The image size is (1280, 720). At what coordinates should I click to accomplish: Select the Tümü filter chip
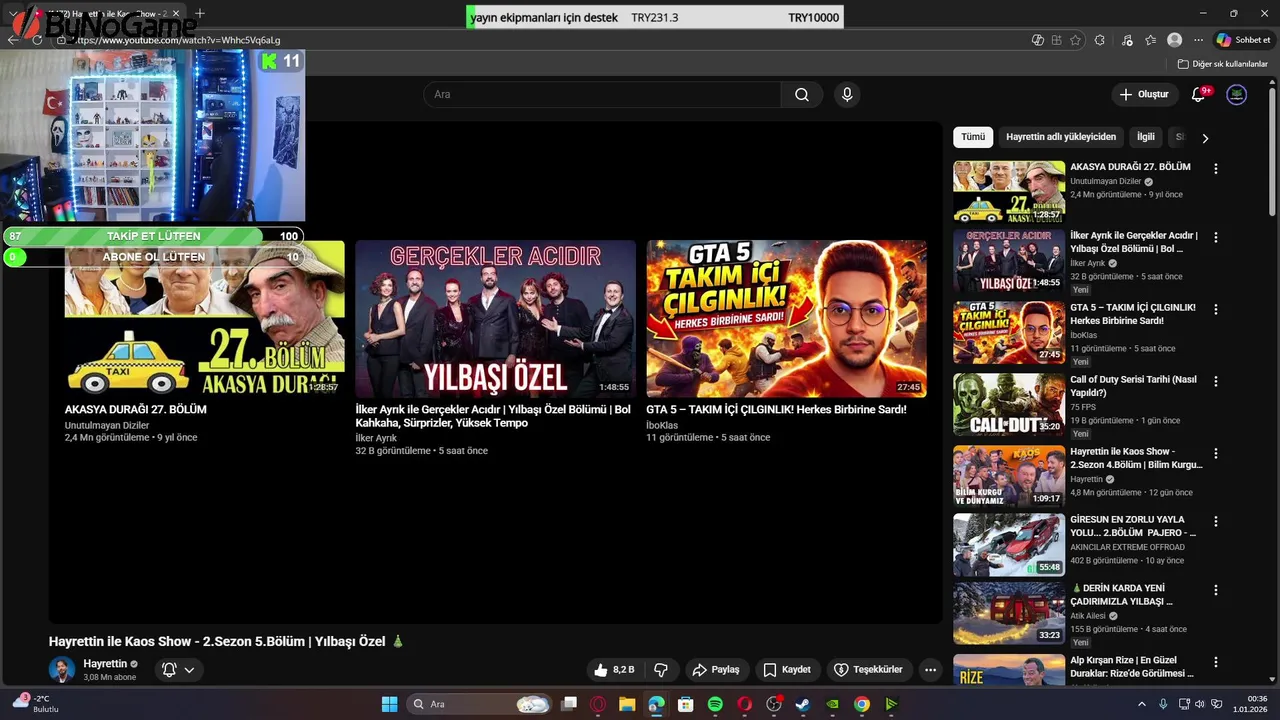(x=973, y=137)
